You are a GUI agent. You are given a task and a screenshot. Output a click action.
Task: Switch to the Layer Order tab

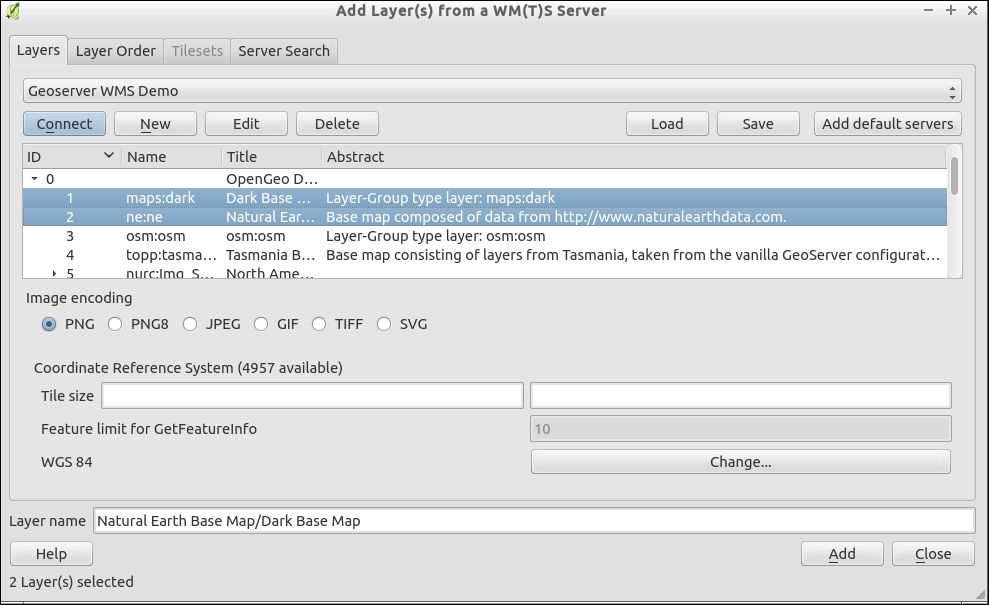pos(116,51)
